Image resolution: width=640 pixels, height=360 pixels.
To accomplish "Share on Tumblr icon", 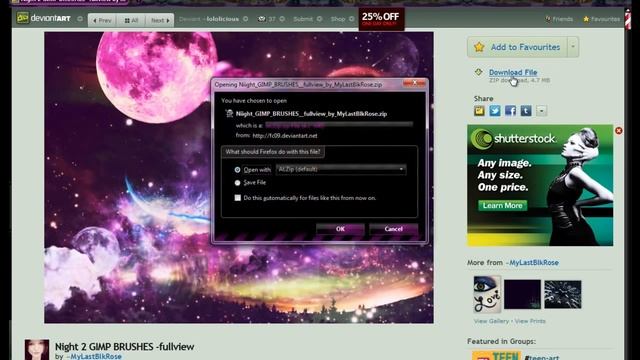I will click(526, 111).
